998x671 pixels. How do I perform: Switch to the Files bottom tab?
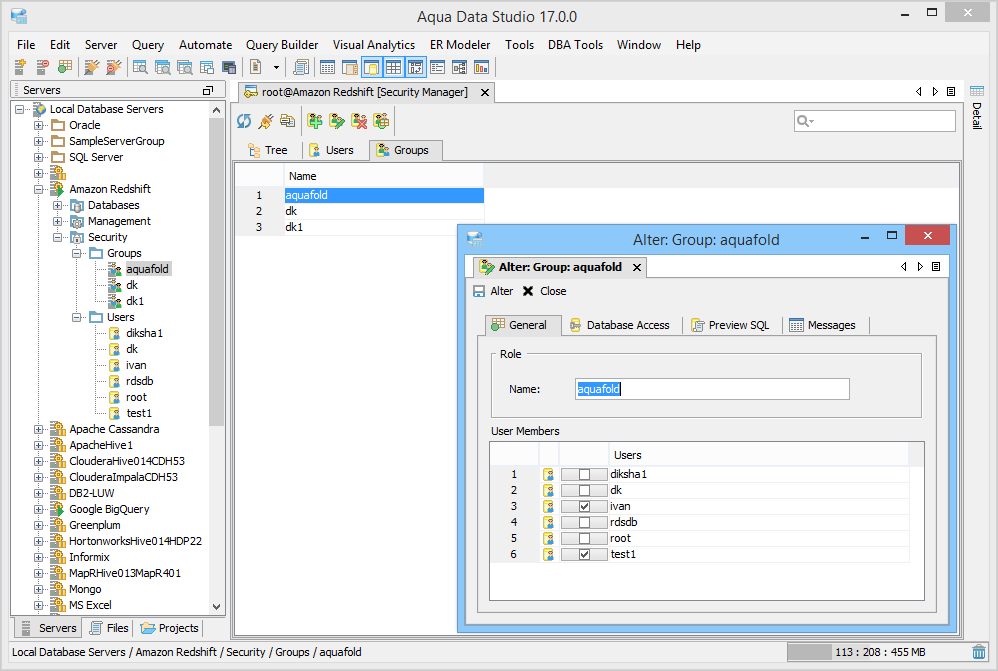point(109,628)
